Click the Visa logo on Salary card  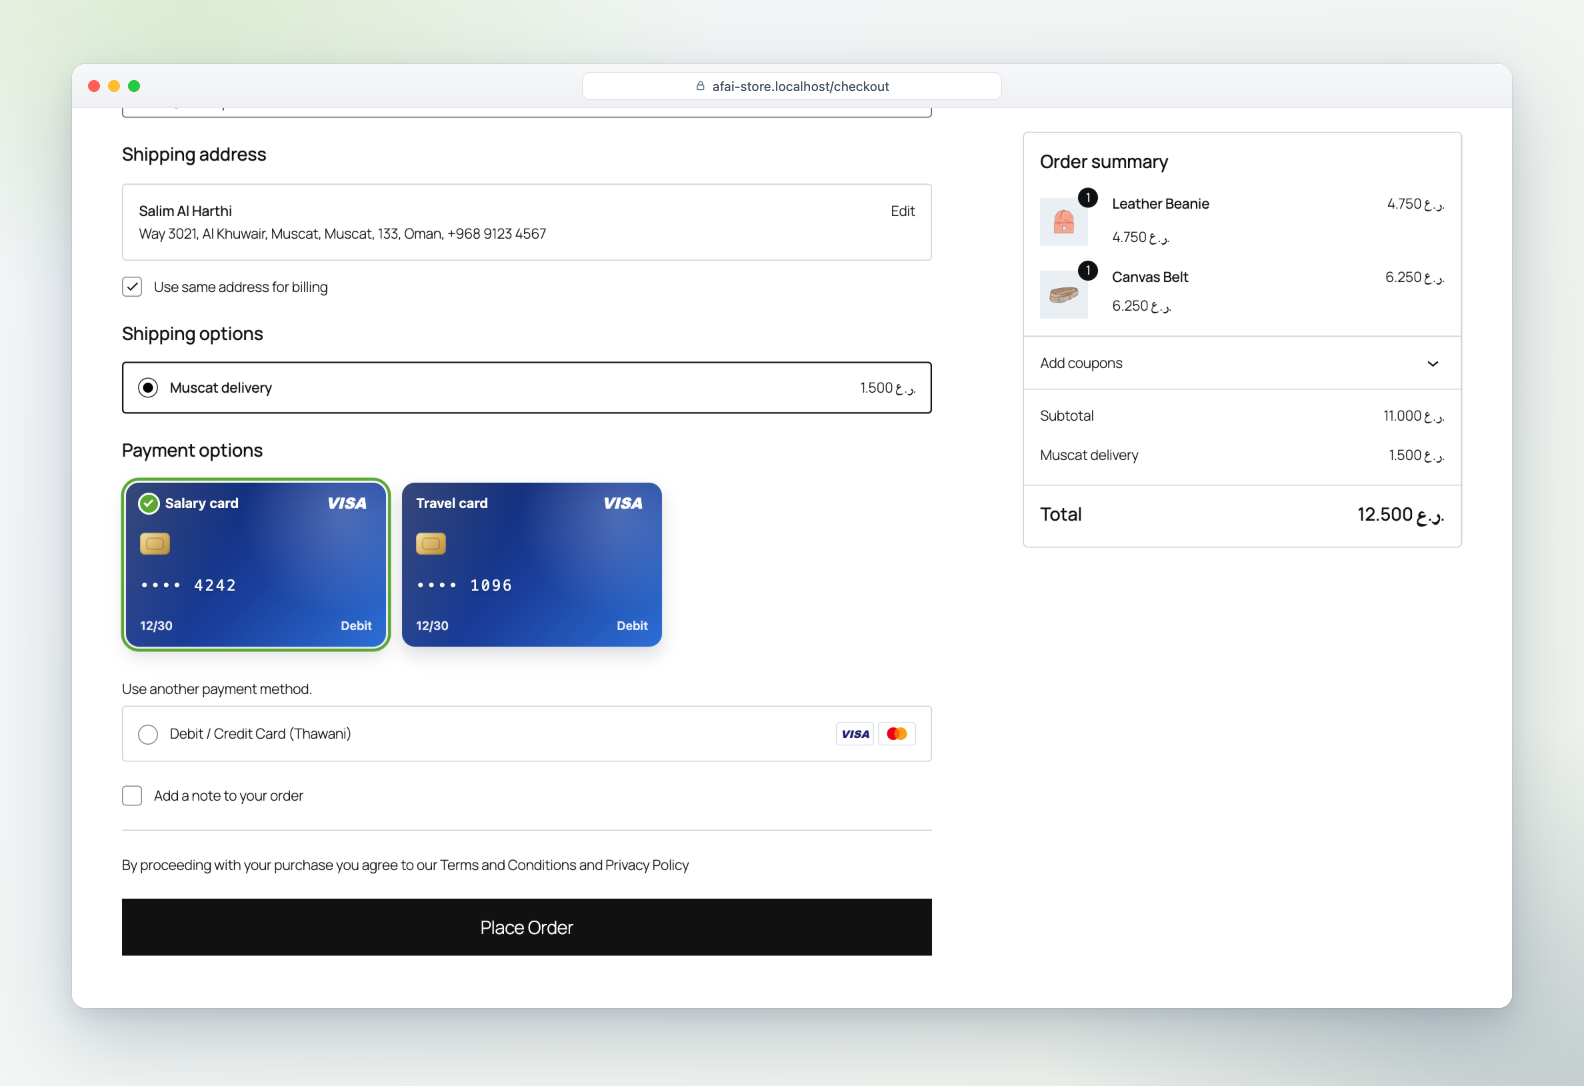point(347,503)
